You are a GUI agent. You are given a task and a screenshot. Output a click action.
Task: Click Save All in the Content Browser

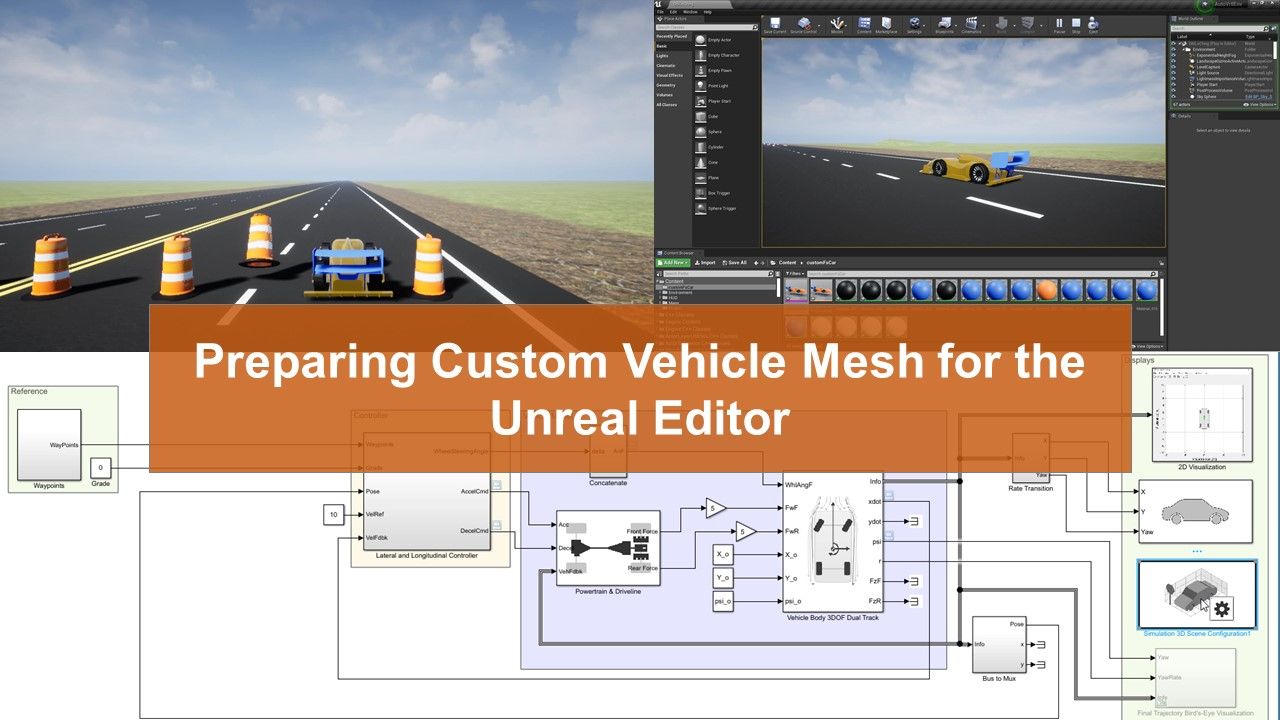click(x=735, y=263)
